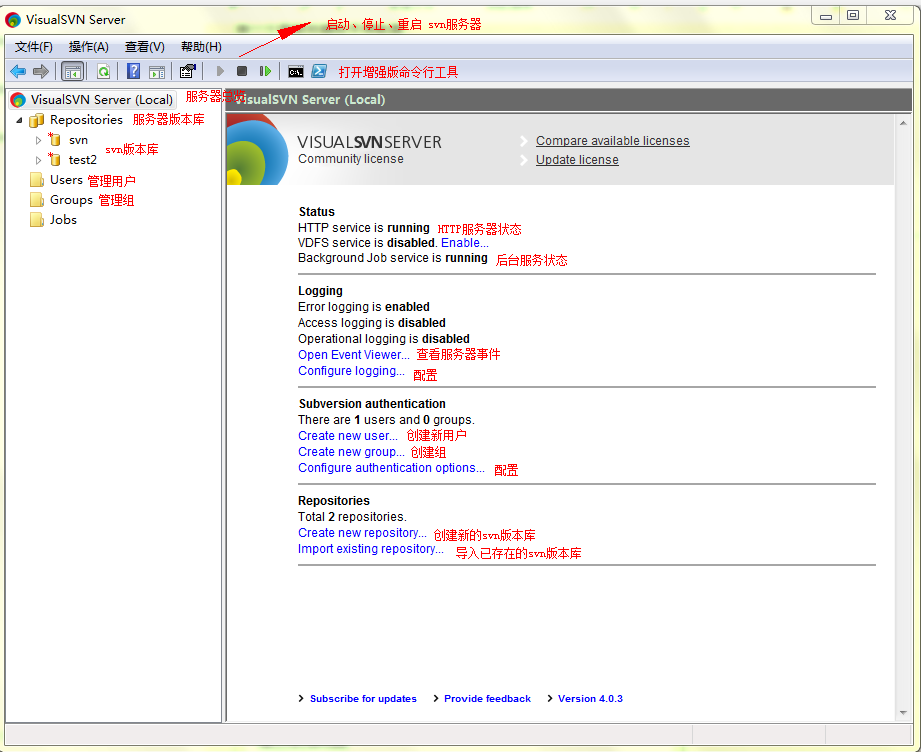This screenshot has width=921, height=752.
Task: Open the command prompt toolbar icon
Action: tap(295, 72)
